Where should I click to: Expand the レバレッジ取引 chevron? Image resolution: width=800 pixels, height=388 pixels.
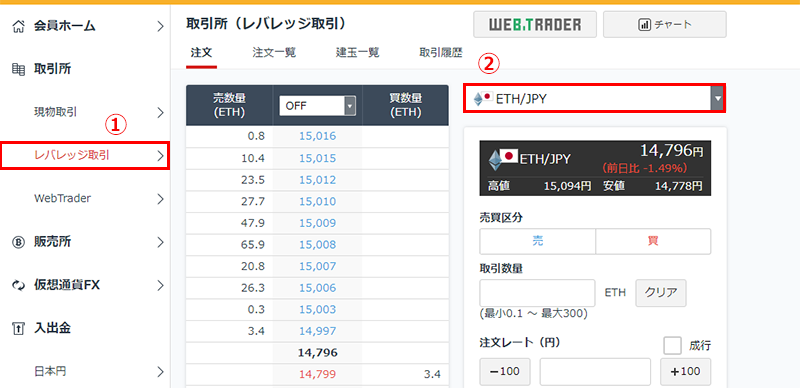[x=160, y=156]
